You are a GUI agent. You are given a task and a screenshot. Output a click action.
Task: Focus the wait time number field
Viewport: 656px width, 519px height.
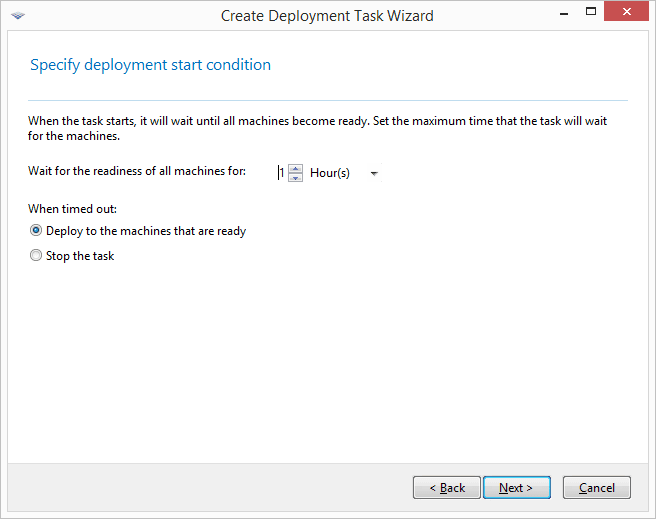point(282,173)
